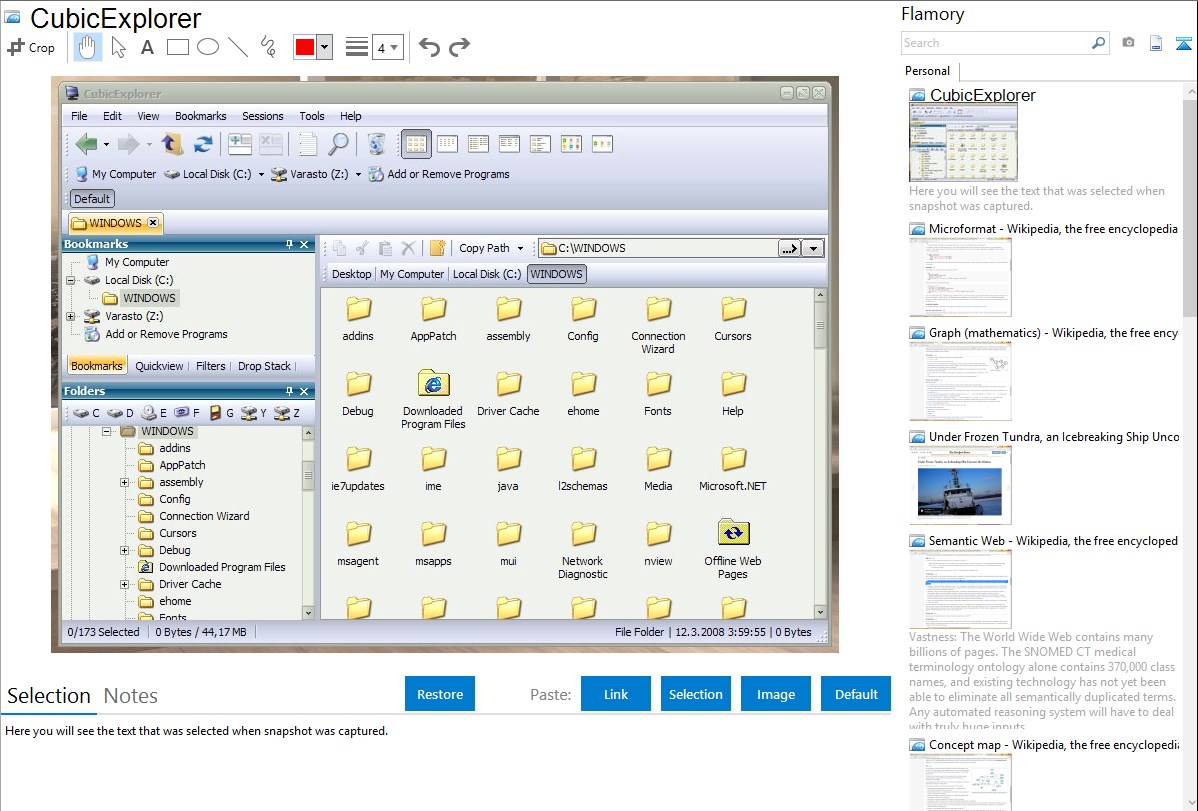The image size is (1198, 811).
Task: Open the color picker dropdown arrow
Action: point(324,47)
